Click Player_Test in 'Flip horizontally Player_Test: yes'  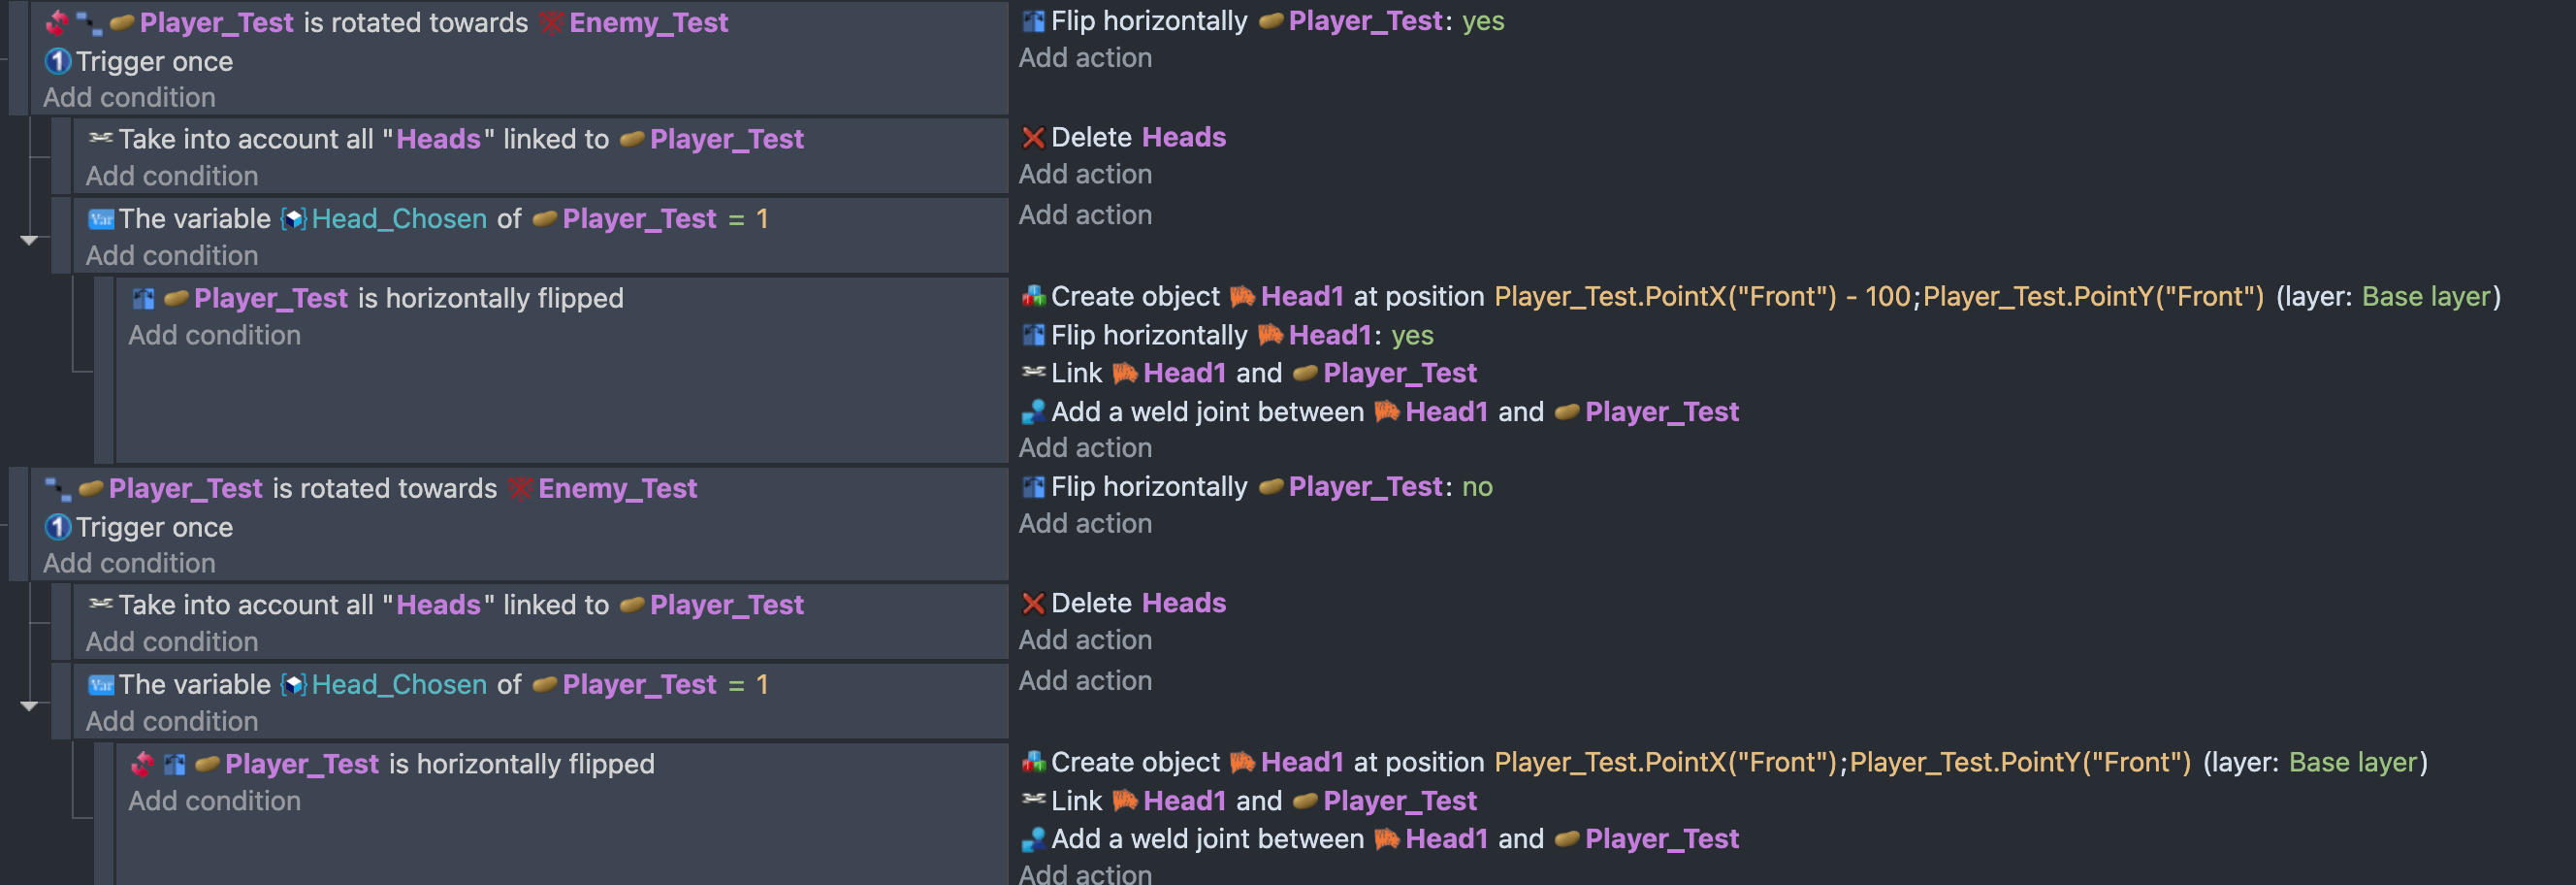(1365, 21)
